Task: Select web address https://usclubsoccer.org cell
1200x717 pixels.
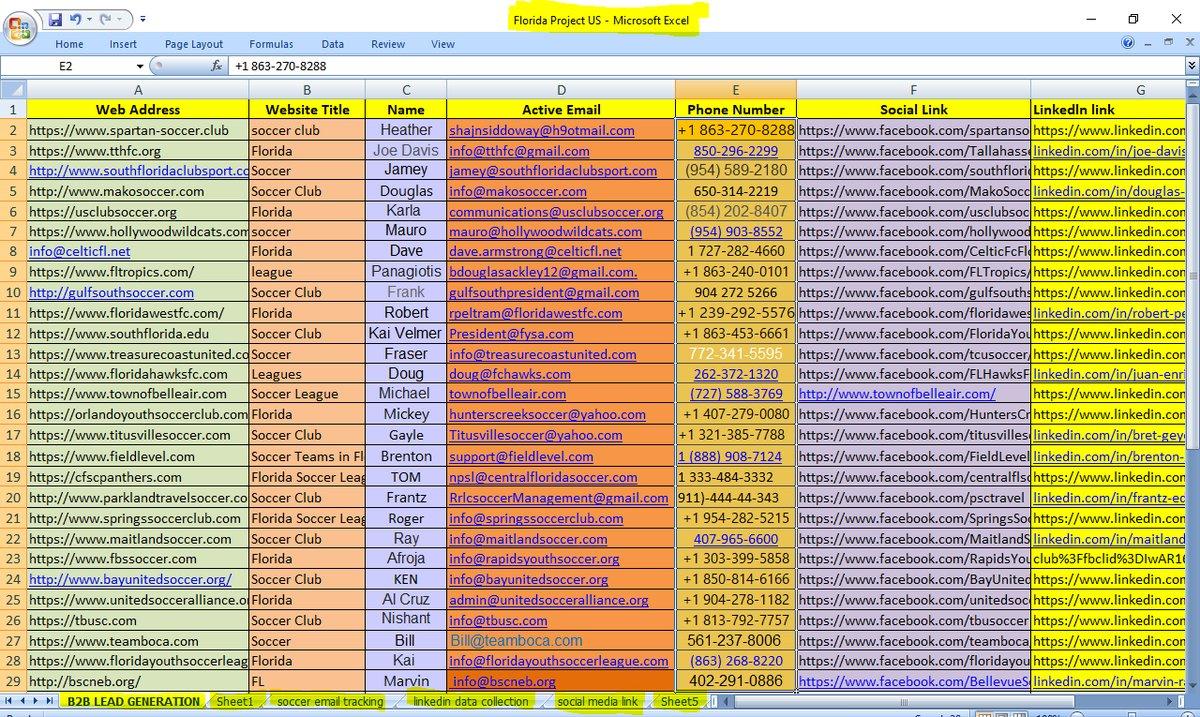Action: click(x=138, y=211)
